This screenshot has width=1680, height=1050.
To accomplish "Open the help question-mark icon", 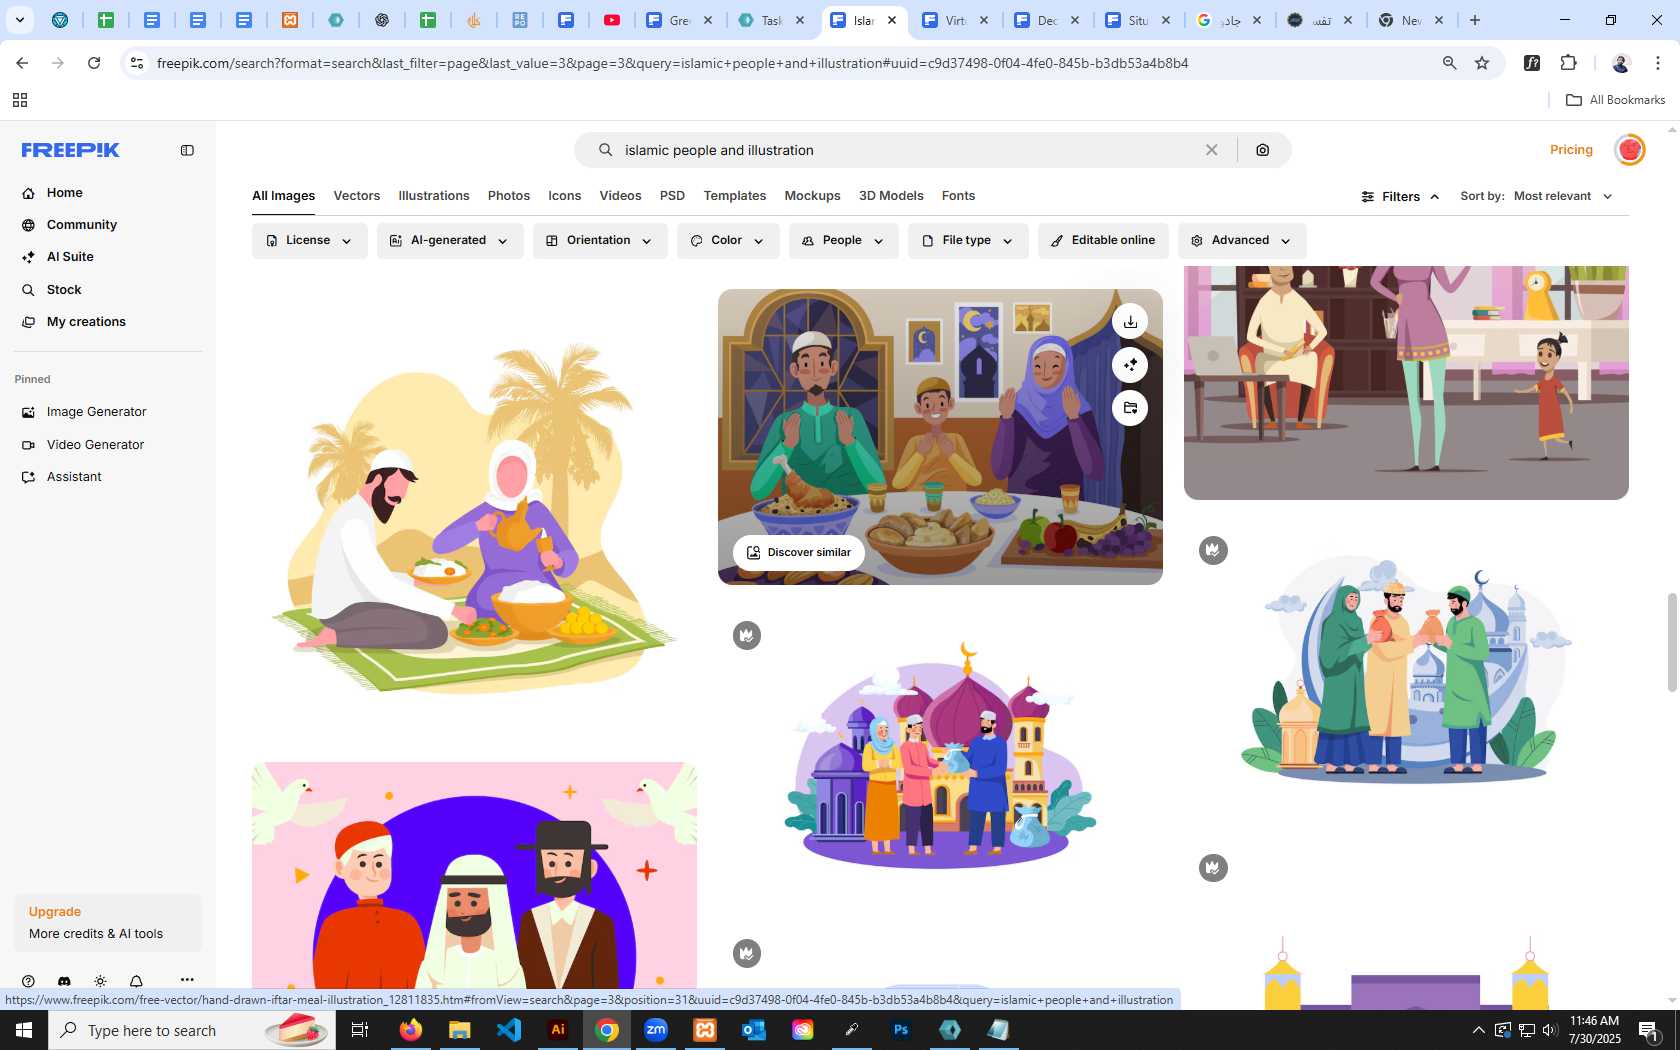I will 28,981.
